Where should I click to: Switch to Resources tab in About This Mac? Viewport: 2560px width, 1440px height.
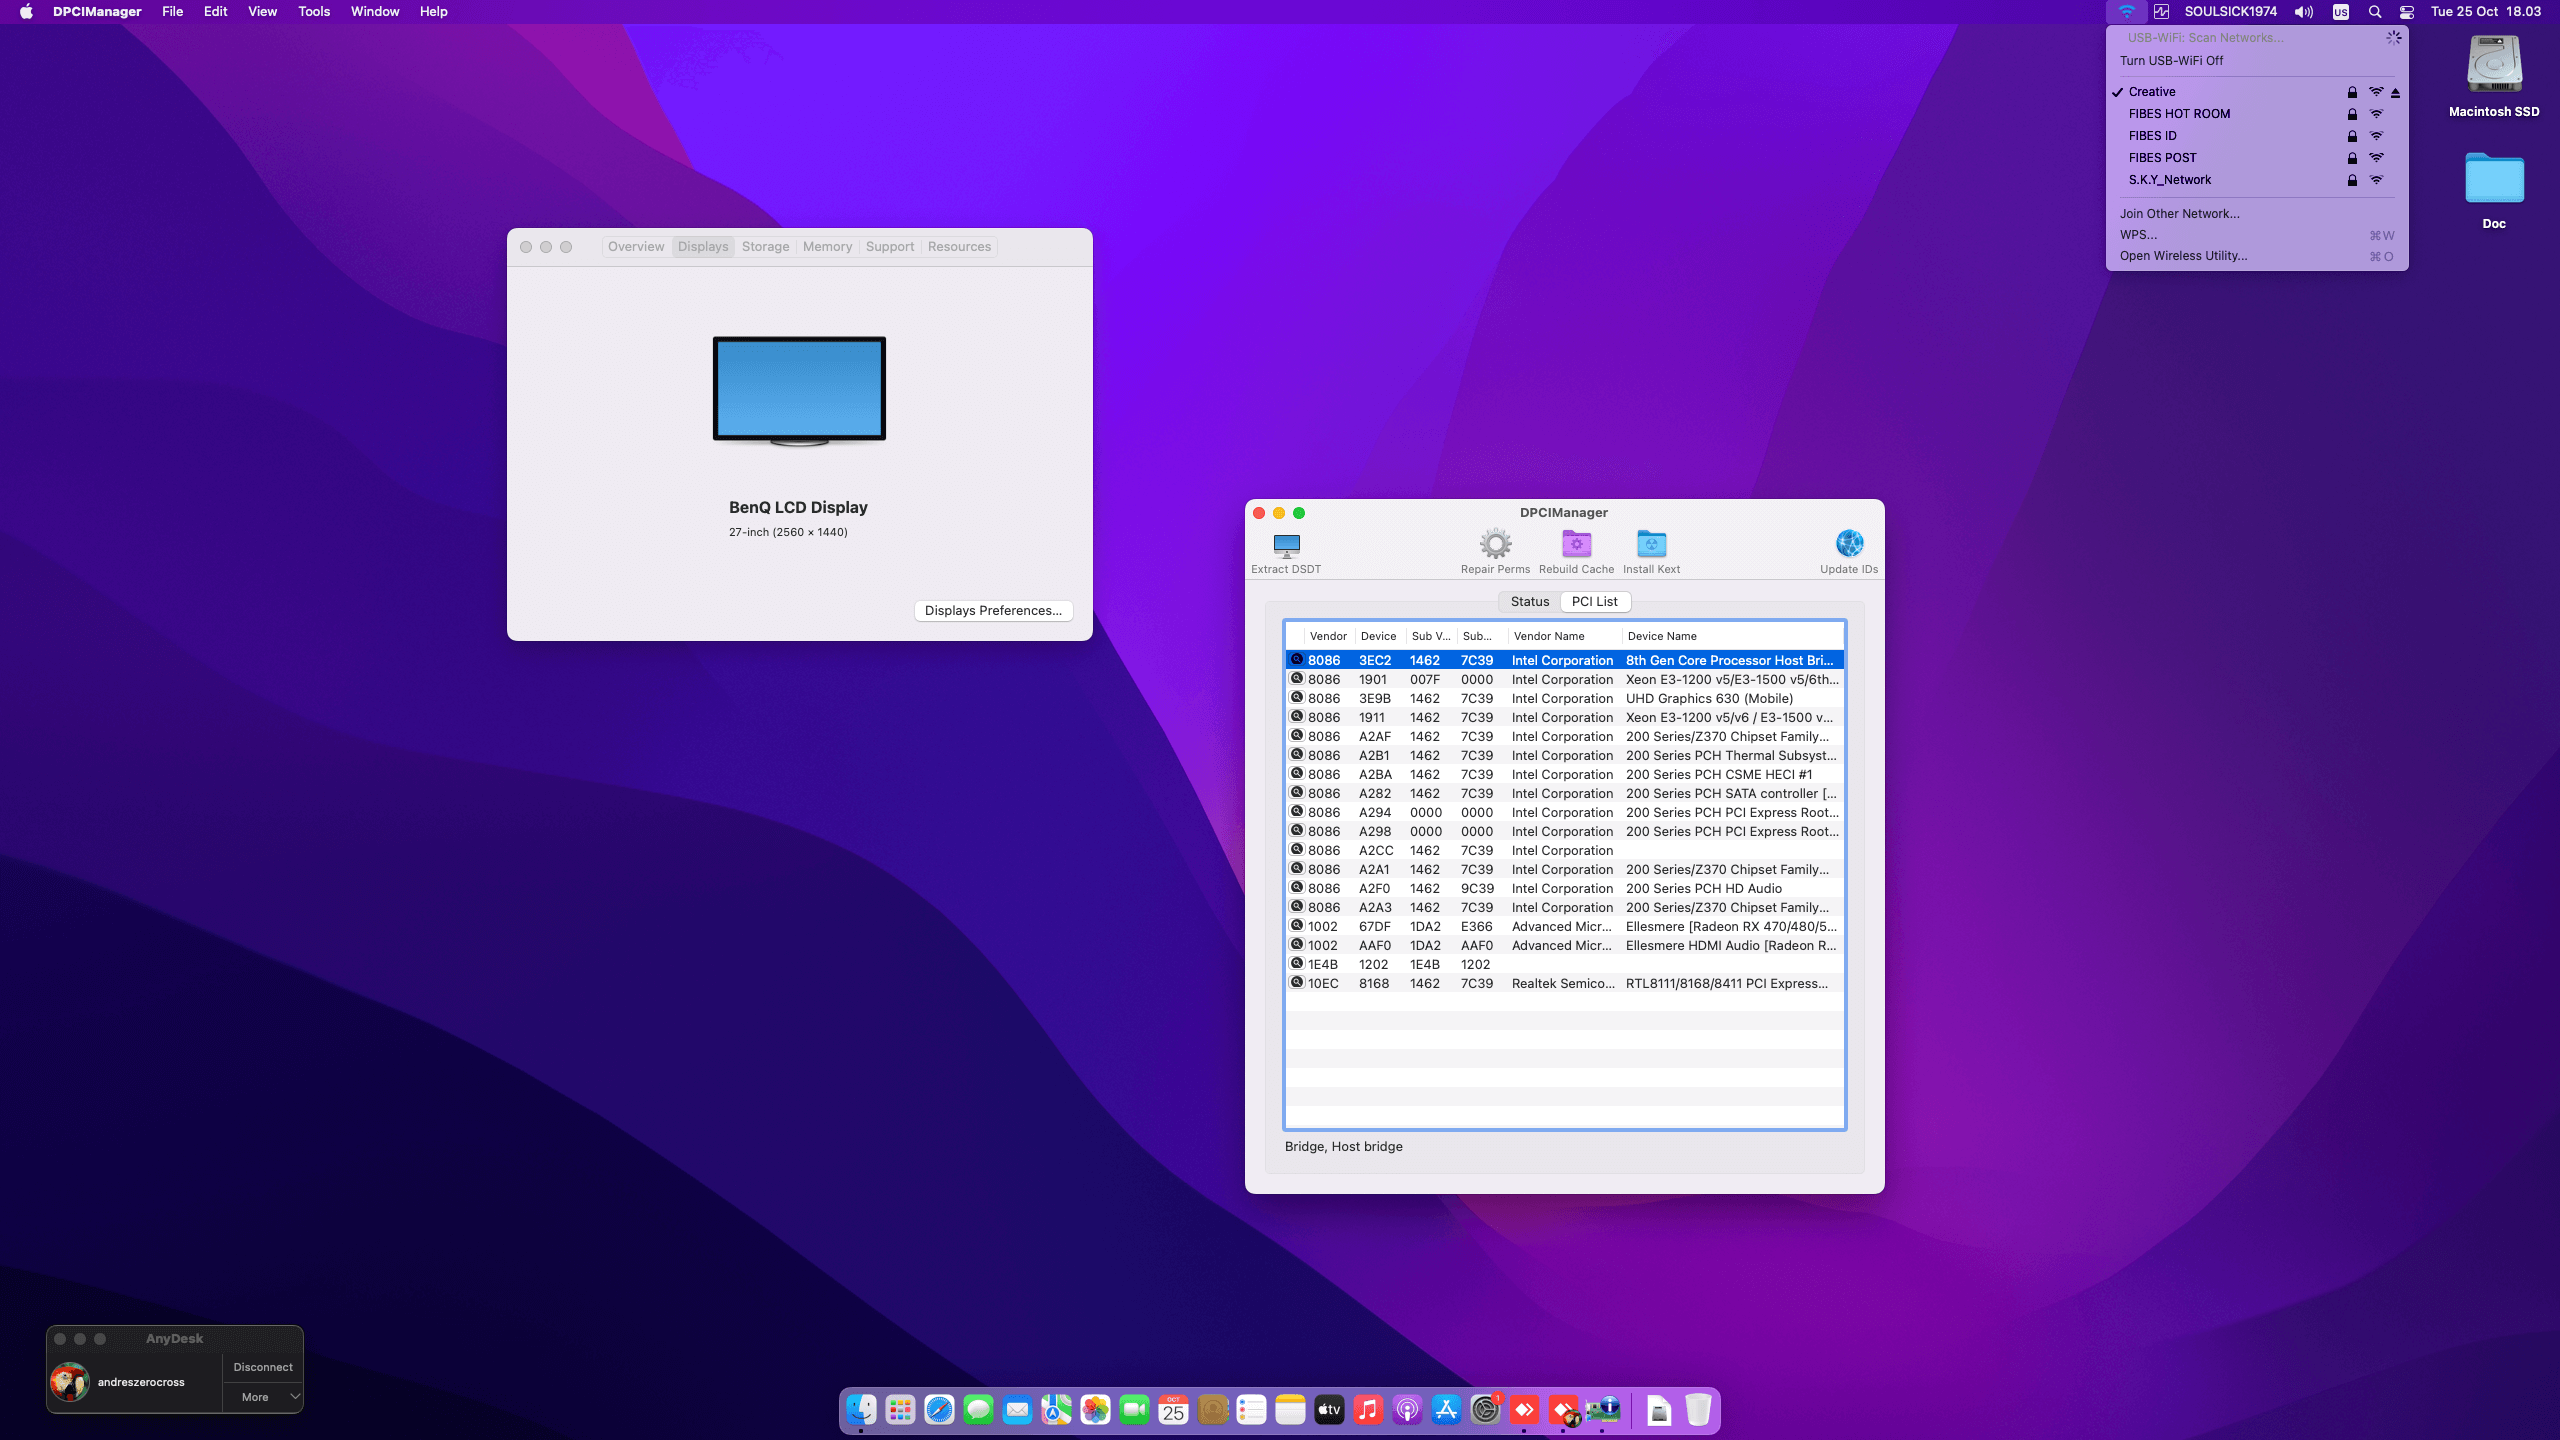959,247
